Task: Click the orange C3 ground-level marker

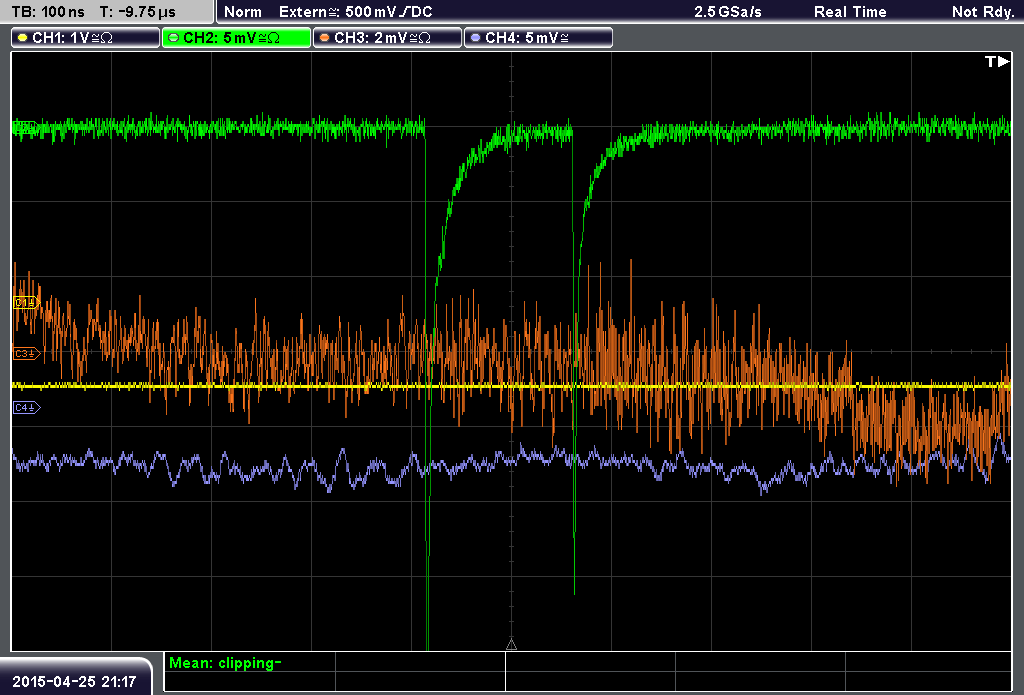Action: coord(26,353)
